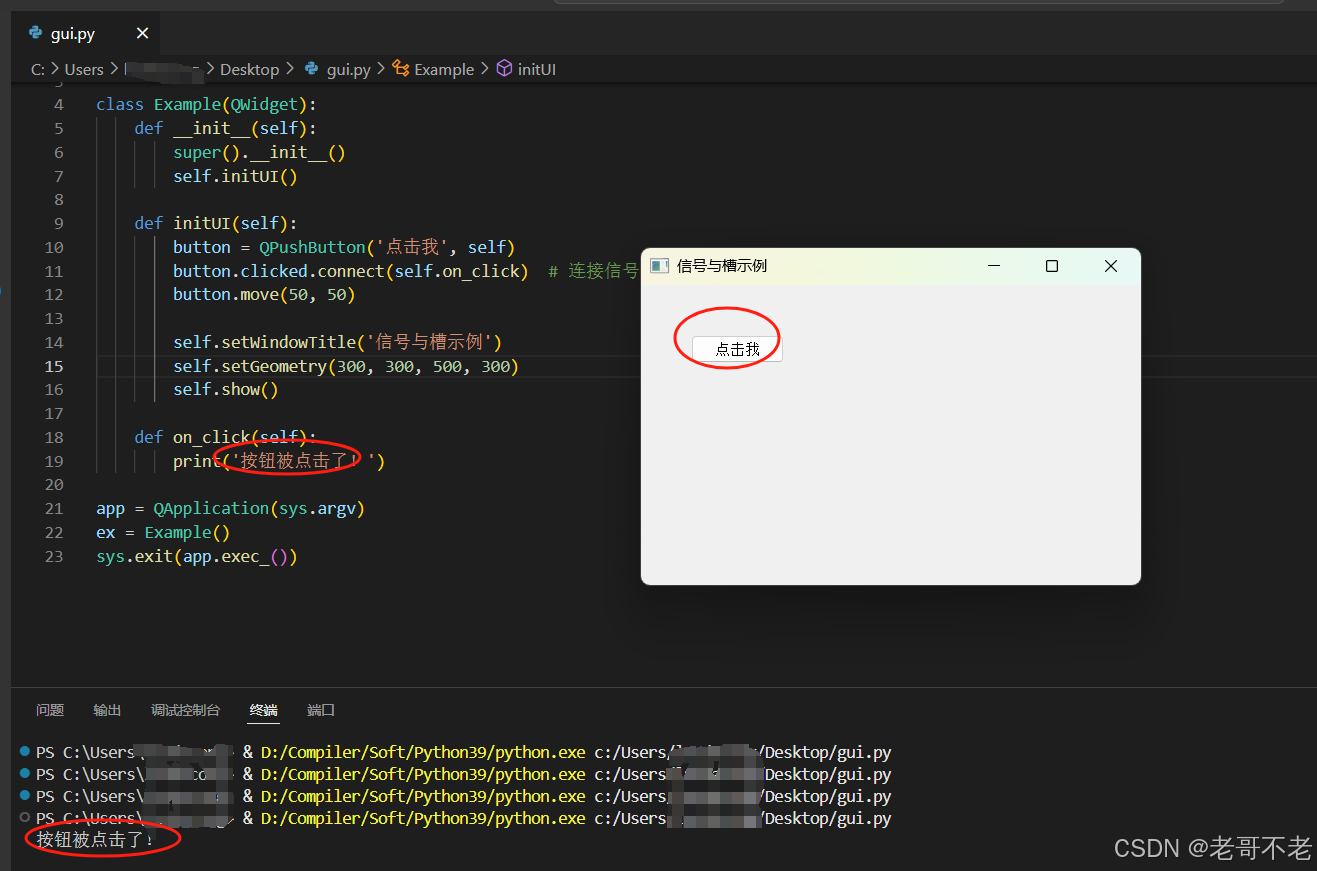Click 'def __init__(self):' on line 5

coord(225,128)
